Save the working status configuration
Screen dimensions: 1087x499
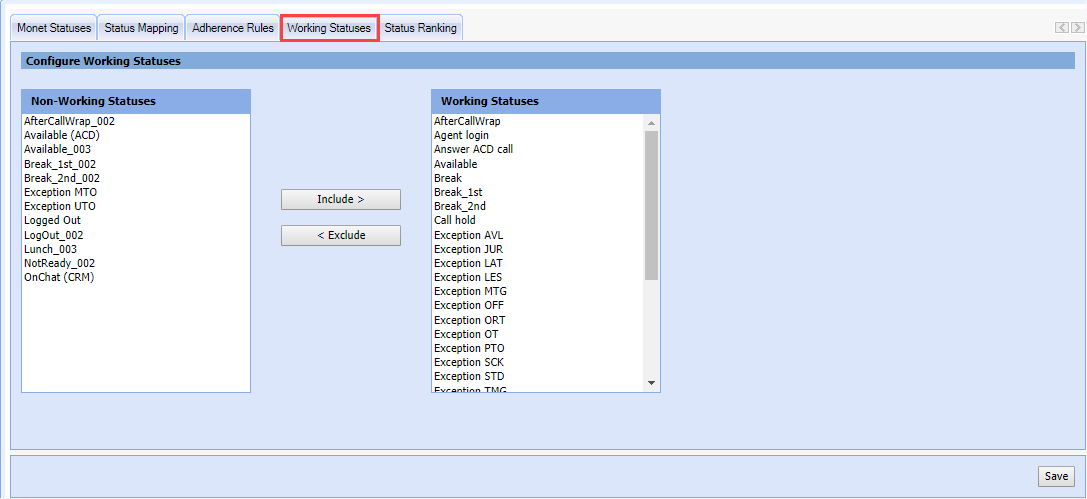[1056, 477]
